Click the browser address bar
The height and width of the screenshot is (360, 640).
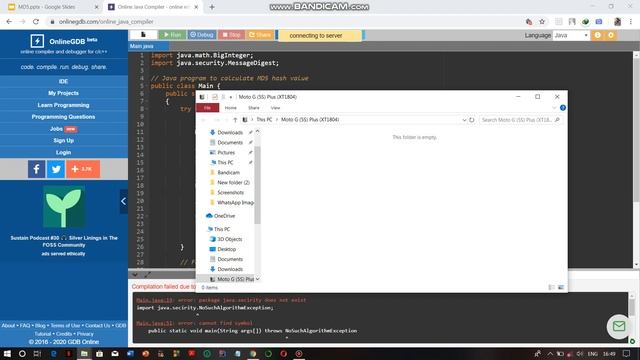pyautogui.click(x=286, y=22)
